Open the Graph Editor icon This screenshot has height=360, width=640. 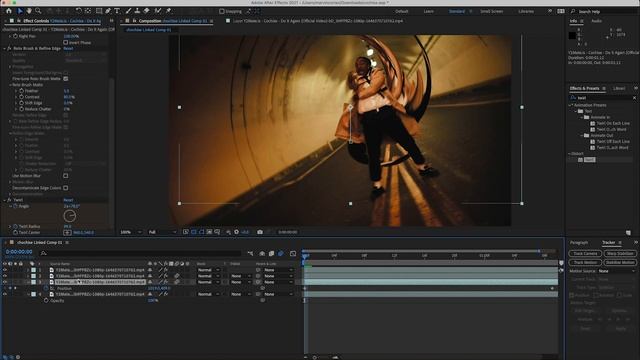tap(293, 253)
